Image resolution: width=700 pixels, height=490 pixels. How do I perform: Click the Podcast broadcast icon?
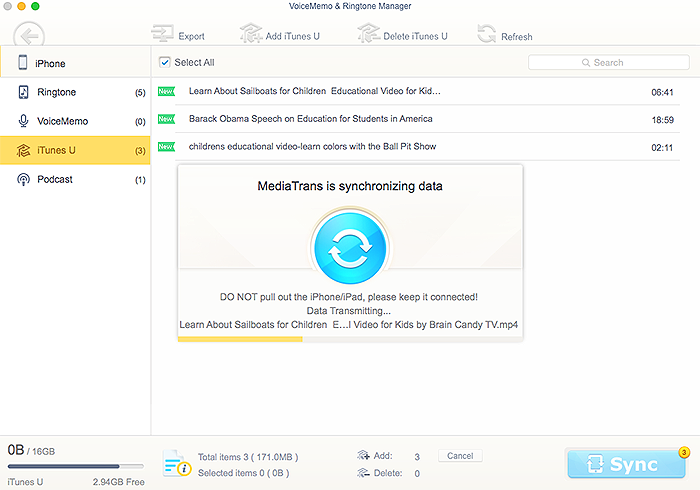[x=23, y=179]
